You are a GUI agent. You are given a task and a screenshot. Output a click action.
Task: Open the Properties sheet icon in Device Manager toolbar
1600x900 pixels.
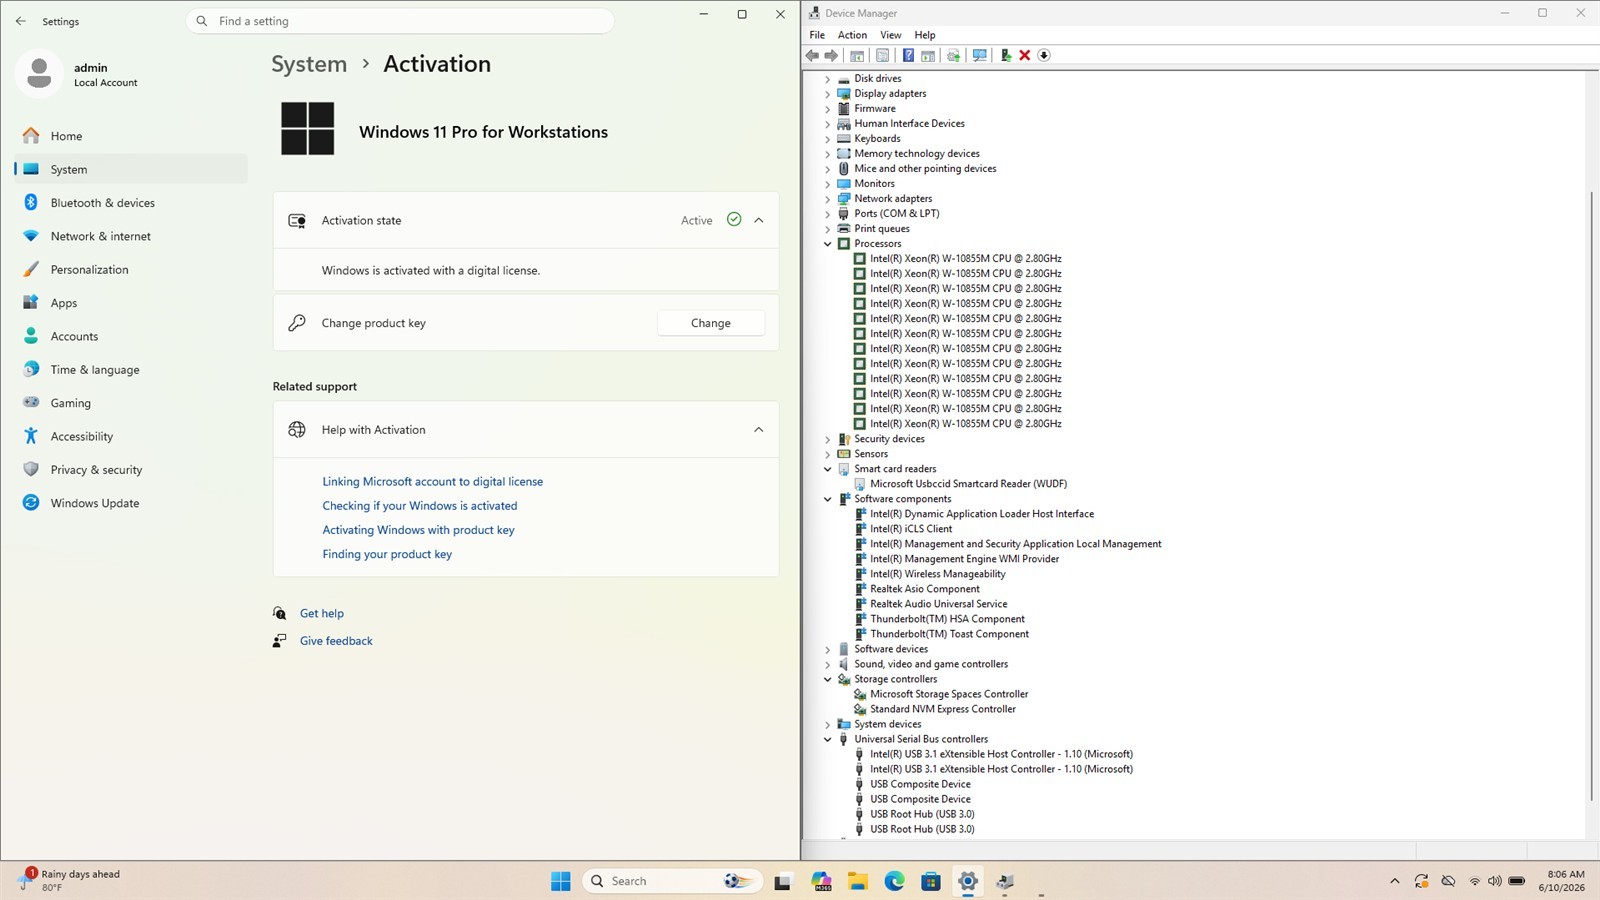pyautogui.click(x=882, y=55)
